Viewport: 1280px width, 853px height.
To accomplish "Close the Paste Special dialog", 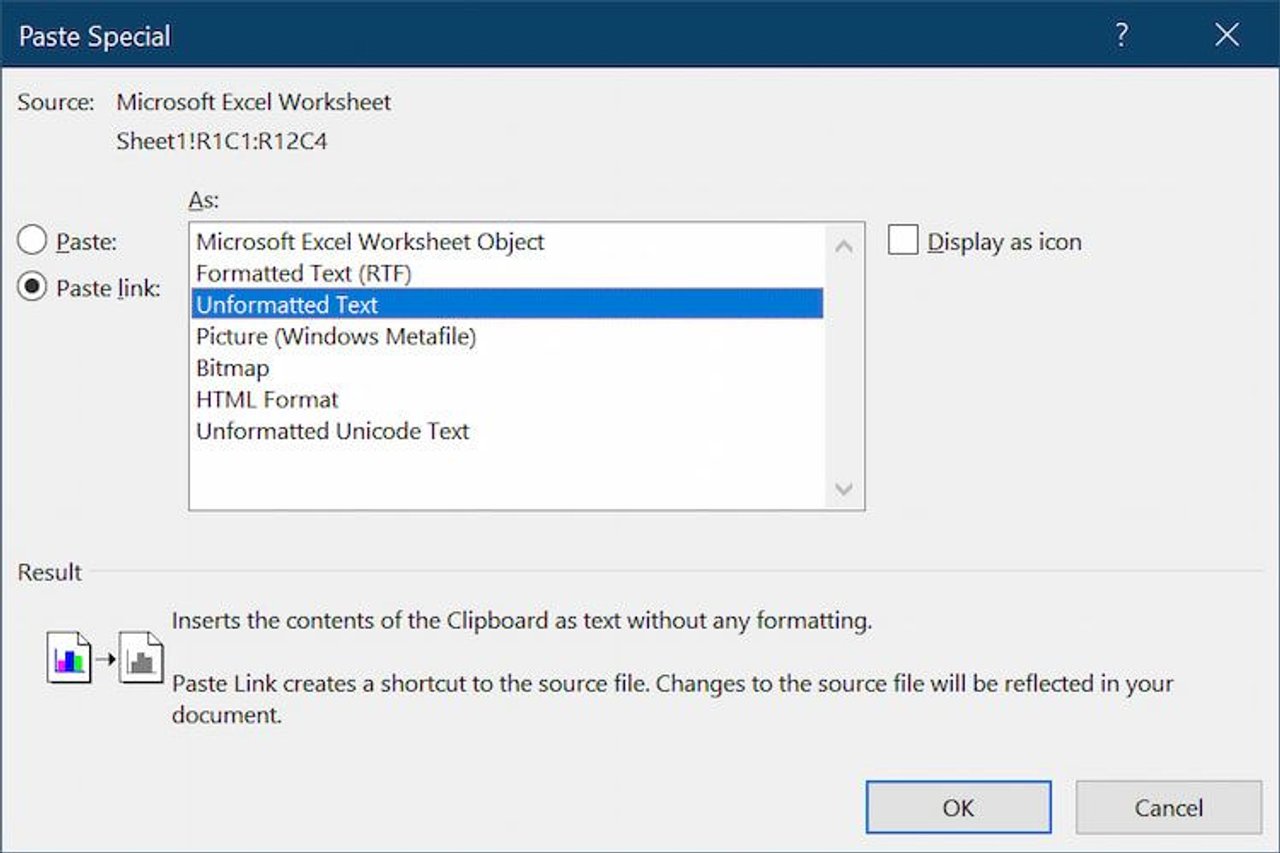I will click(x=1227, y=36).
